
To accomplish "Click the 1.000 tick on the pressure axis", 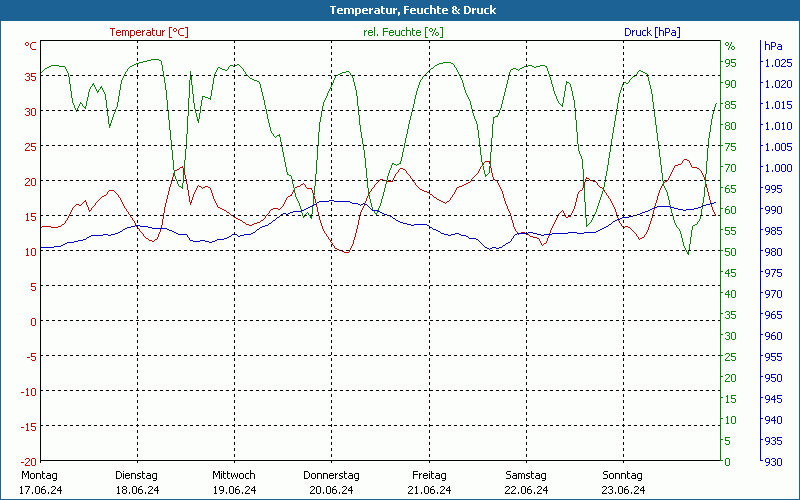I will click(x=778, y=168).
